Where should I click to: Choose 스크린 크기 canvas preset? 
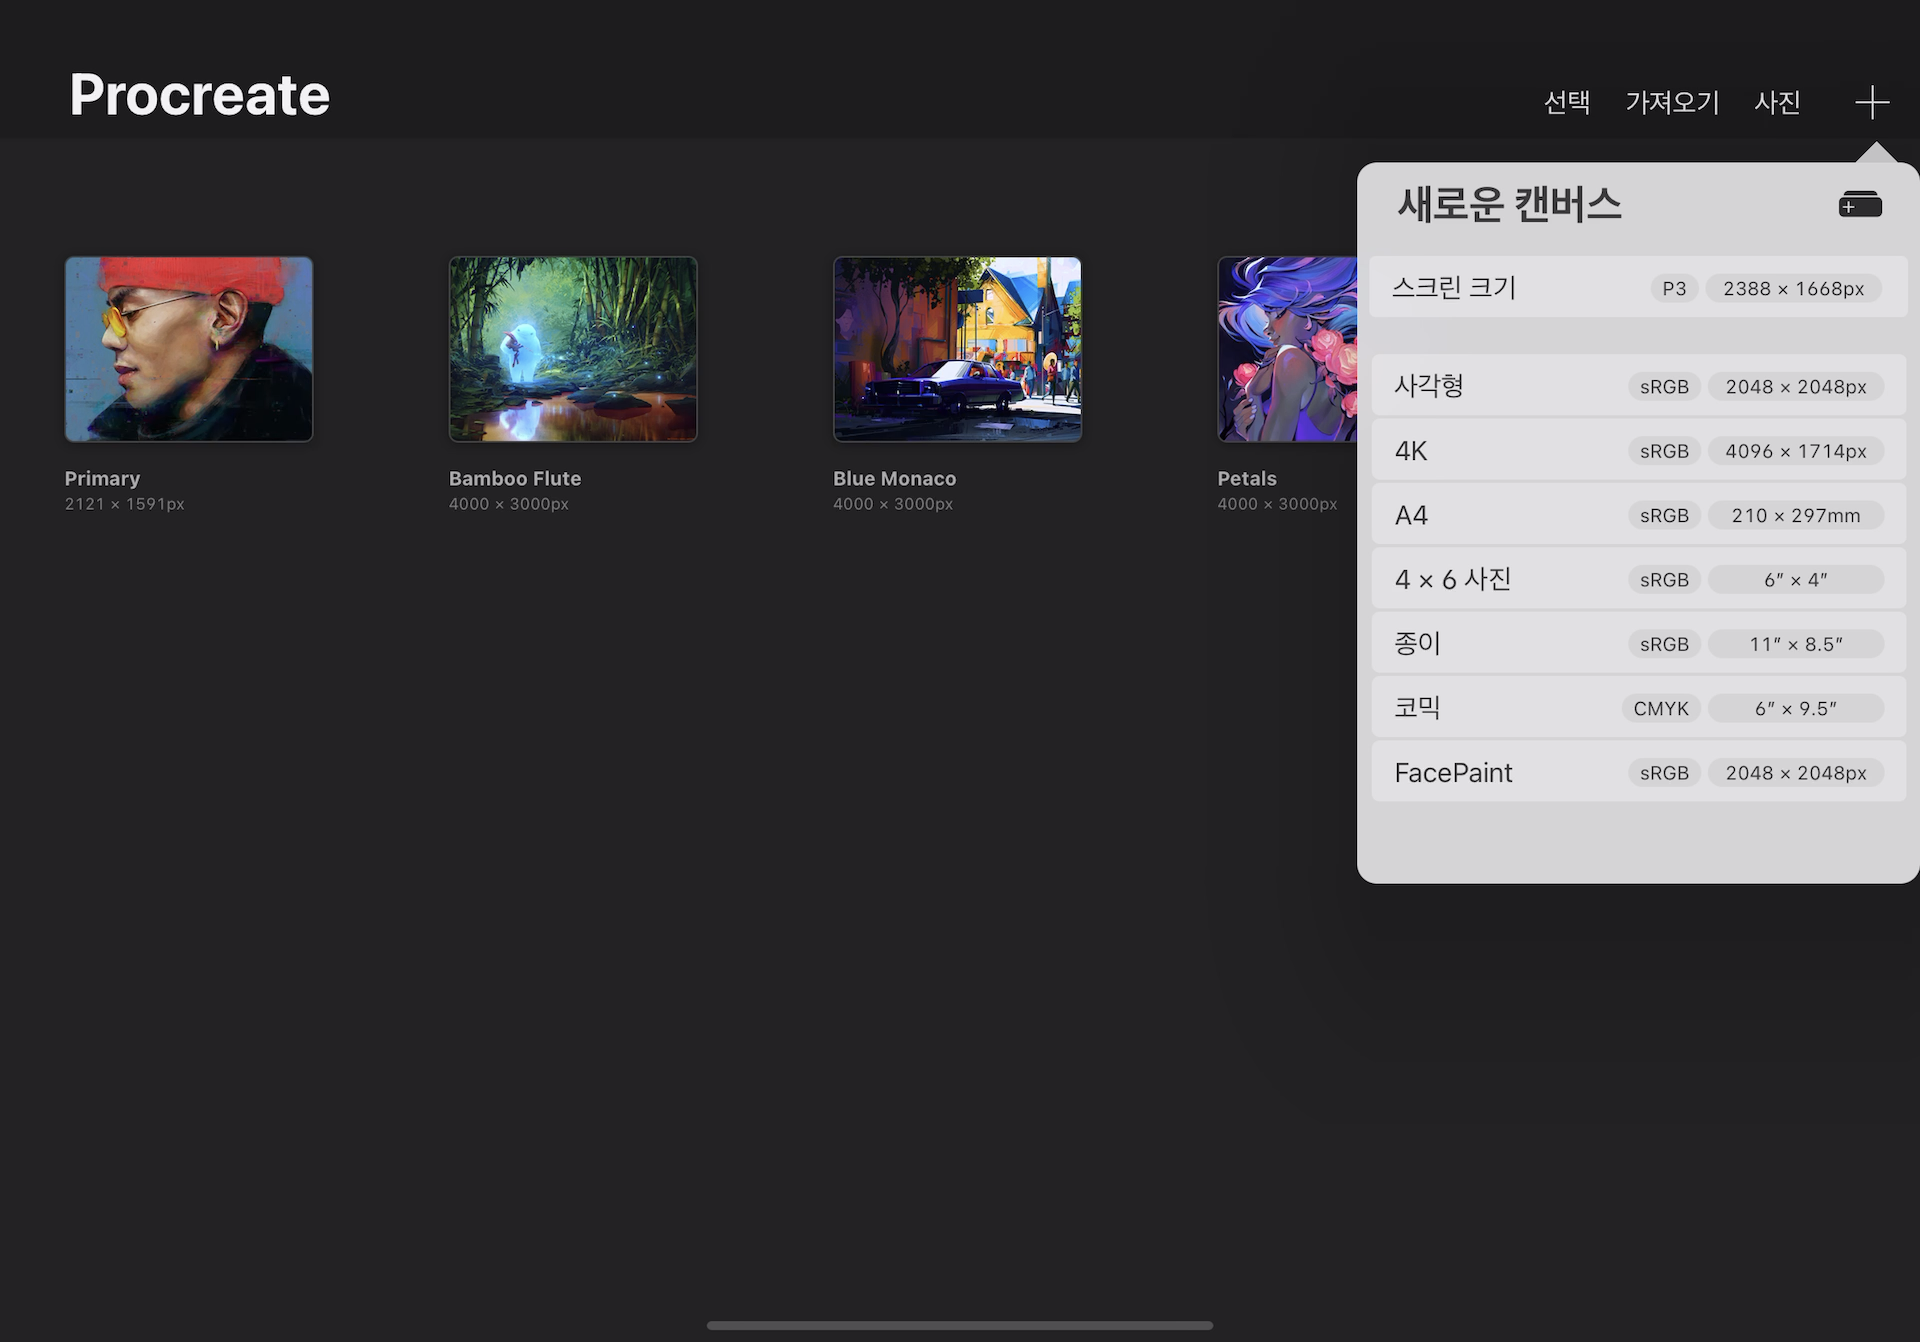[x=1637, y=288]
